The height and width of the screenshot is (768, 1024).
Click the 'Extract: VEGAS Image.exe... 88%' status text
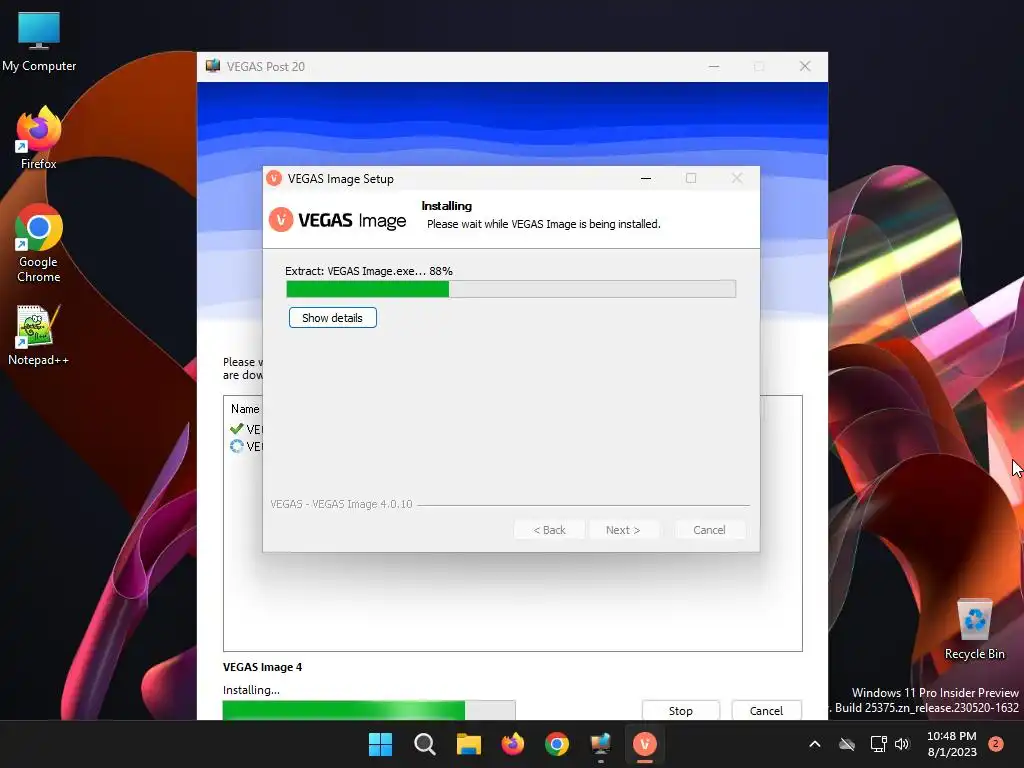[369, 271]
